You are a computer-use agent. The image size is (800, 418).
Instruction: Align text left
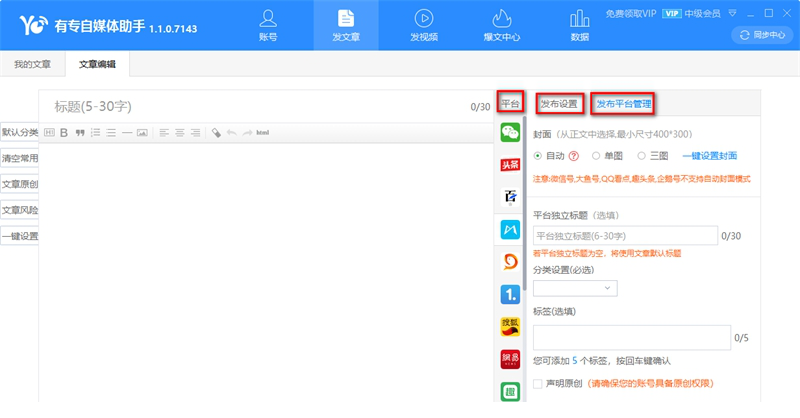(x=164, y=133)
